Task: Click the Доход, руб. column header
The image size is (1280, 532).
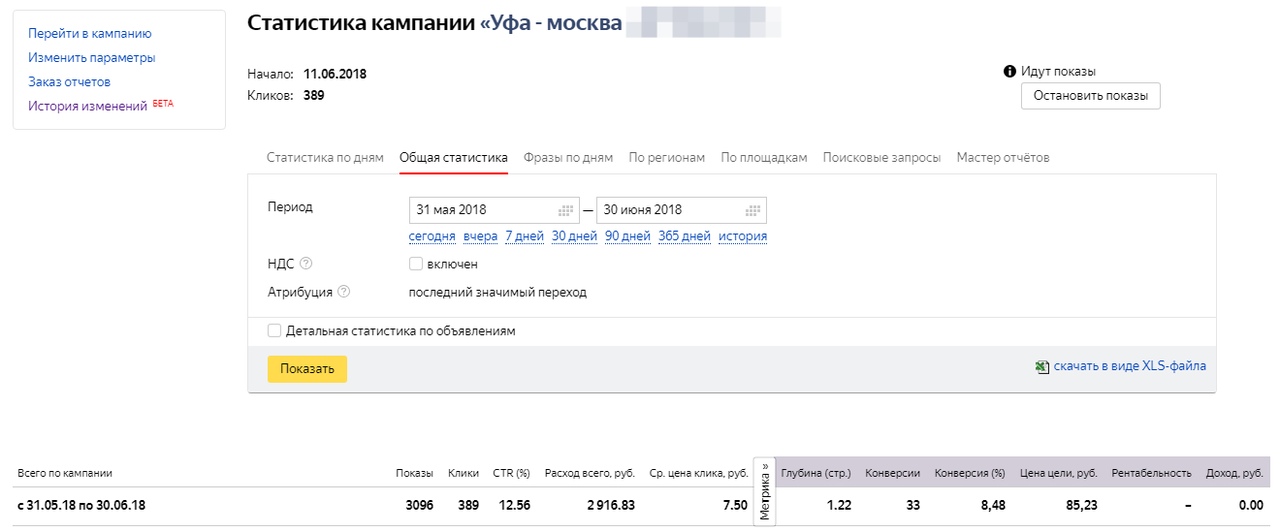Action: click(x=1236, y=474)
